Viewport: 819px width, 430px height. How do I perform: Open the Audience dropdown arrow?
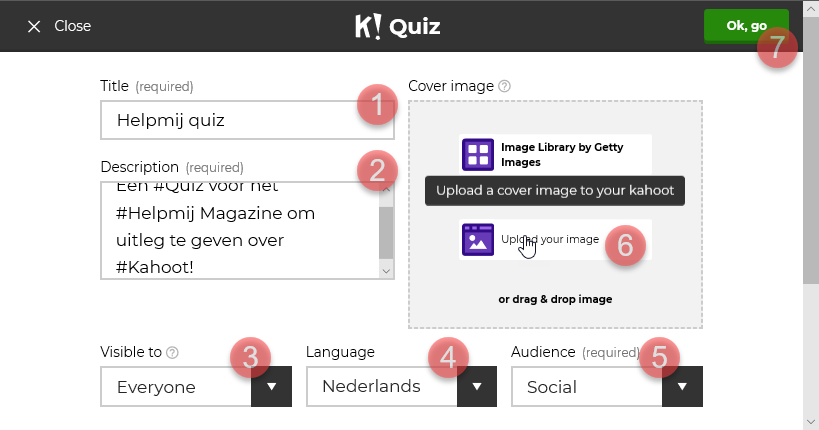point(682,387)
